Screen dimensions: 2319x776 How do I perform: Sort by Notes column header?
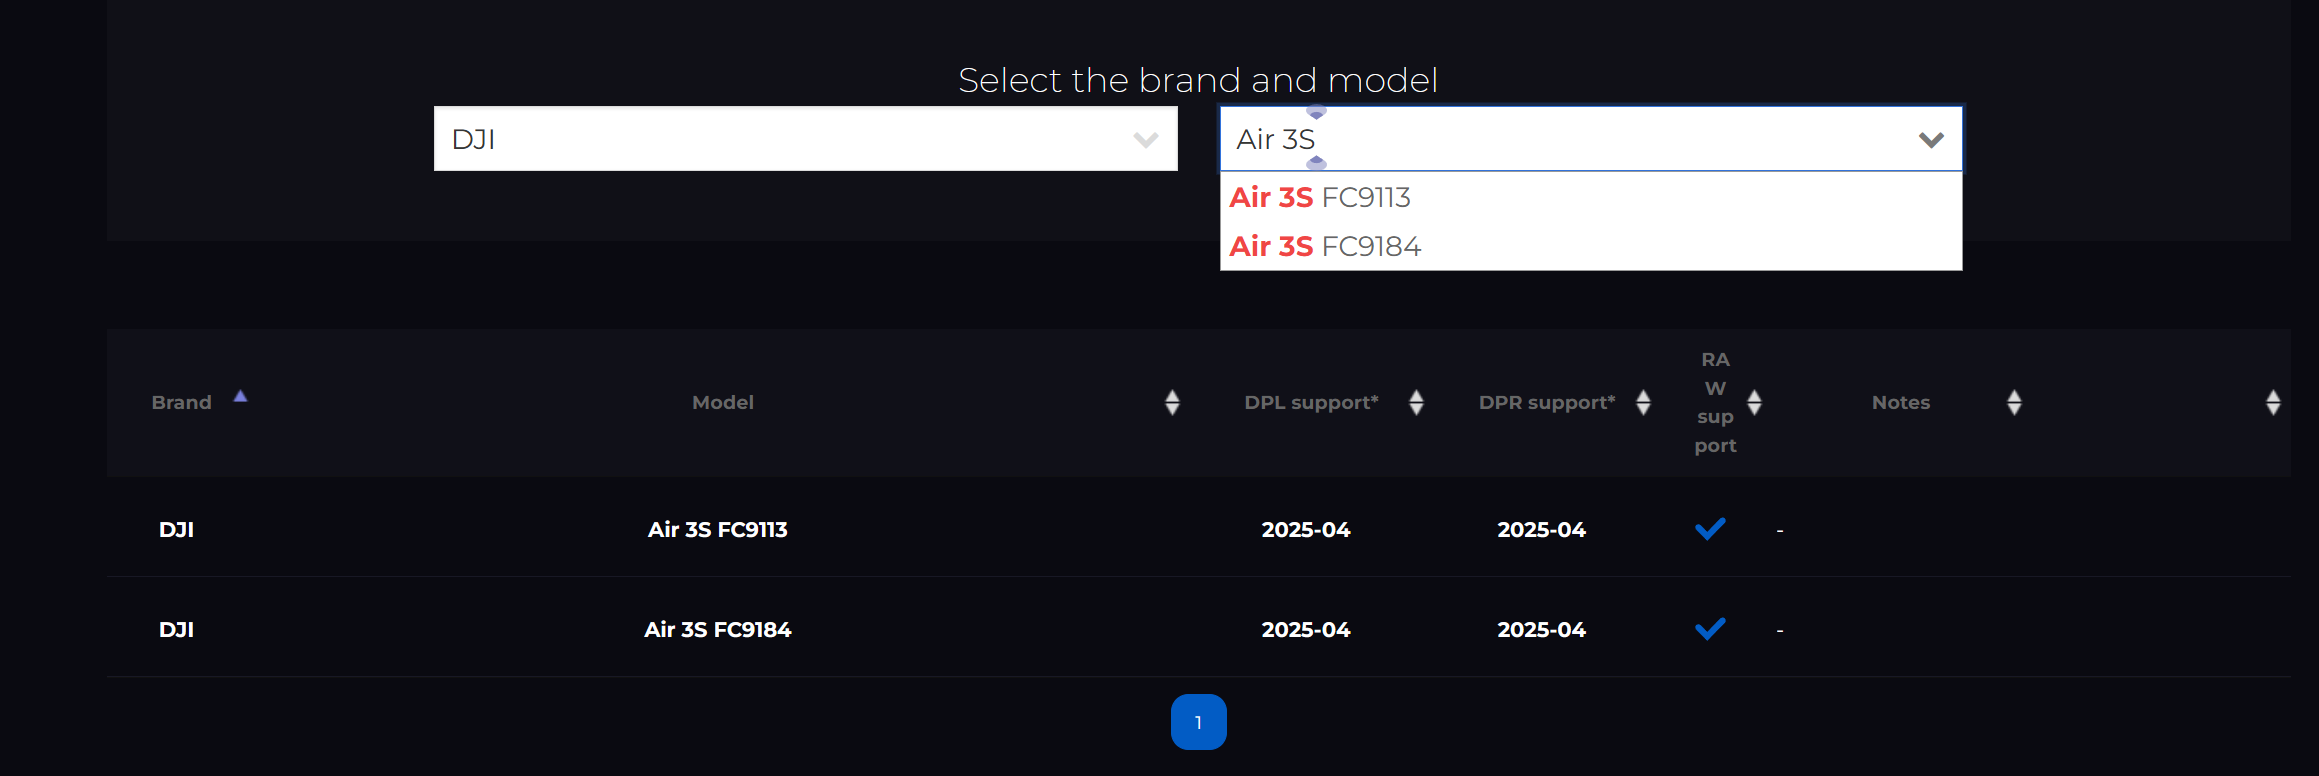point(1901,402)
